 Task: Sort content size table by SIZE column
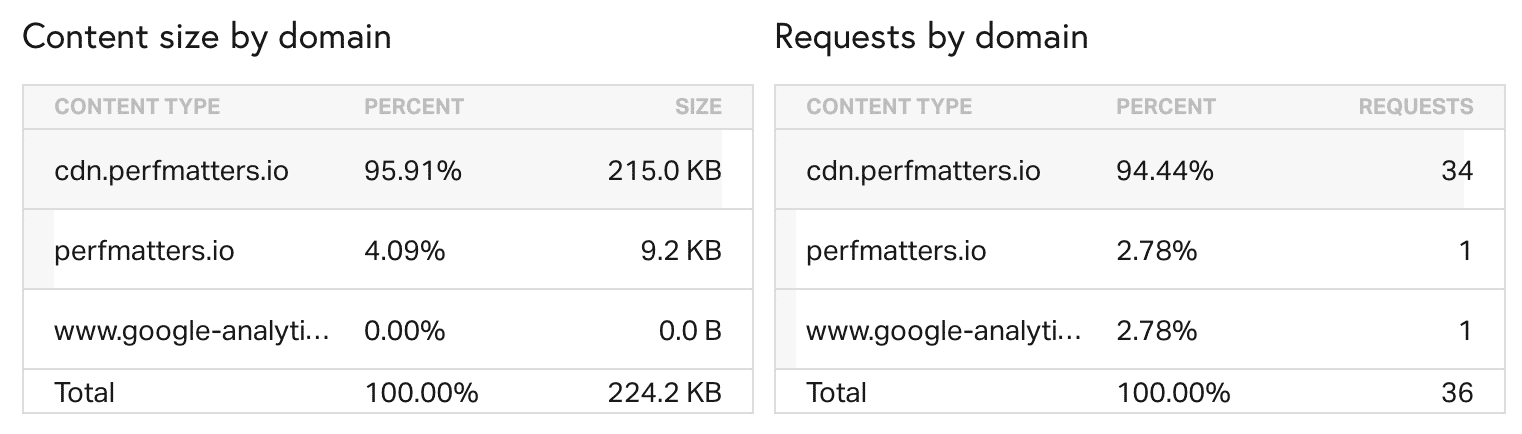tap(698, 107)
